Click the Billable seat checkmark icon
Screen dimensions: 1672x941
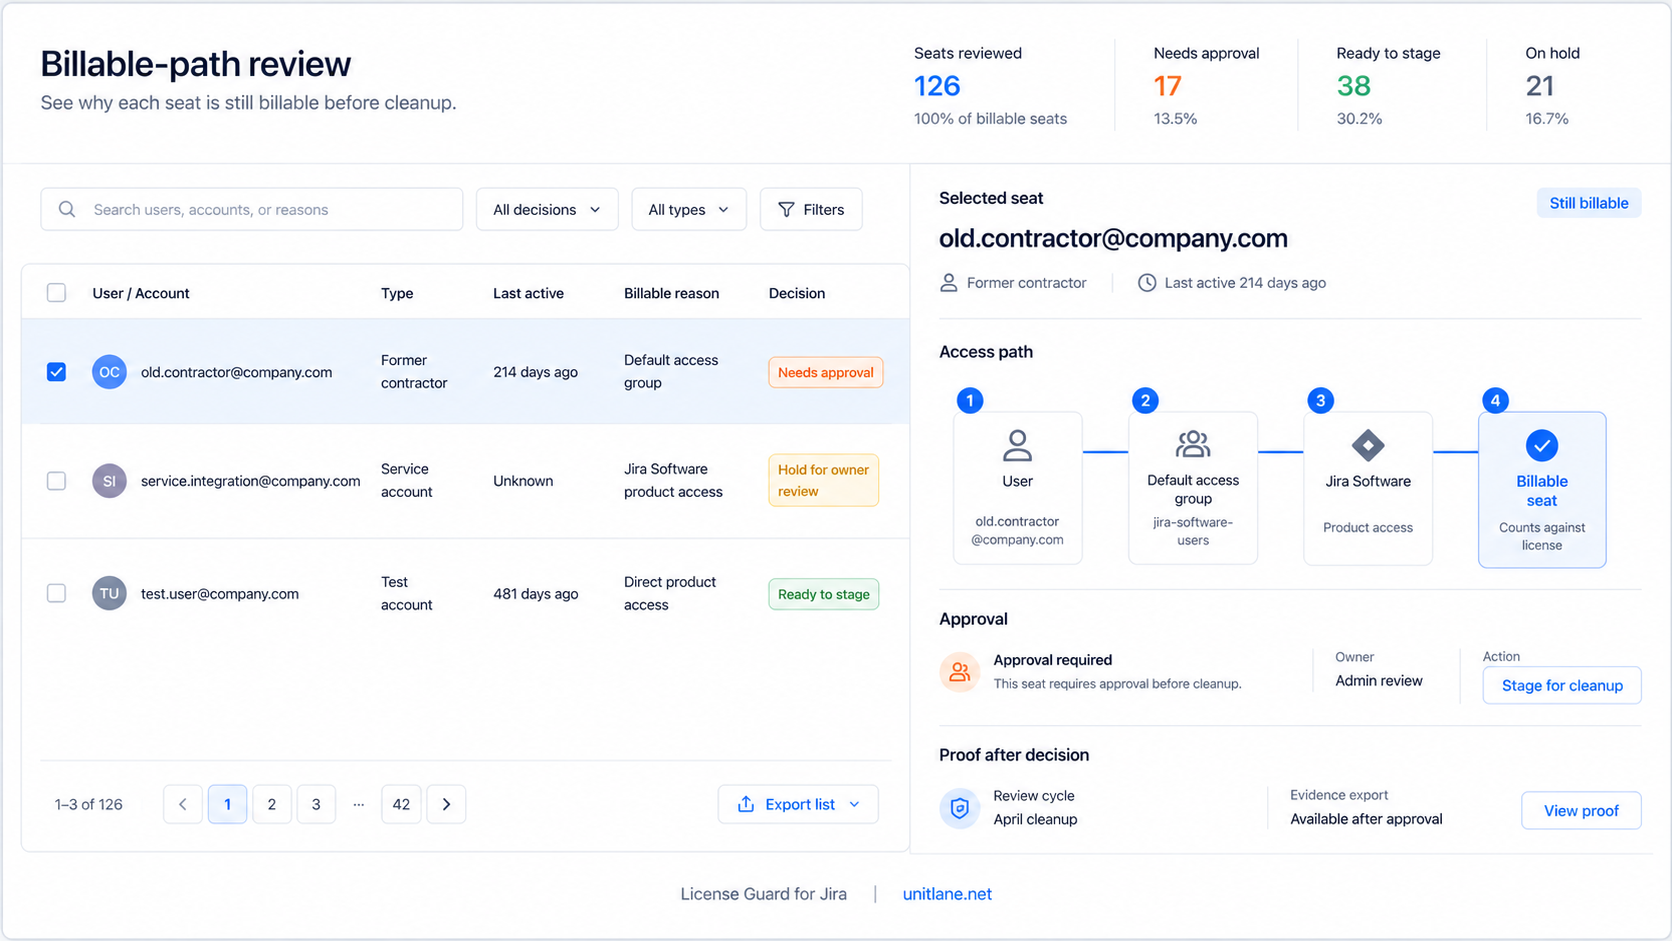click(1542, 445)
